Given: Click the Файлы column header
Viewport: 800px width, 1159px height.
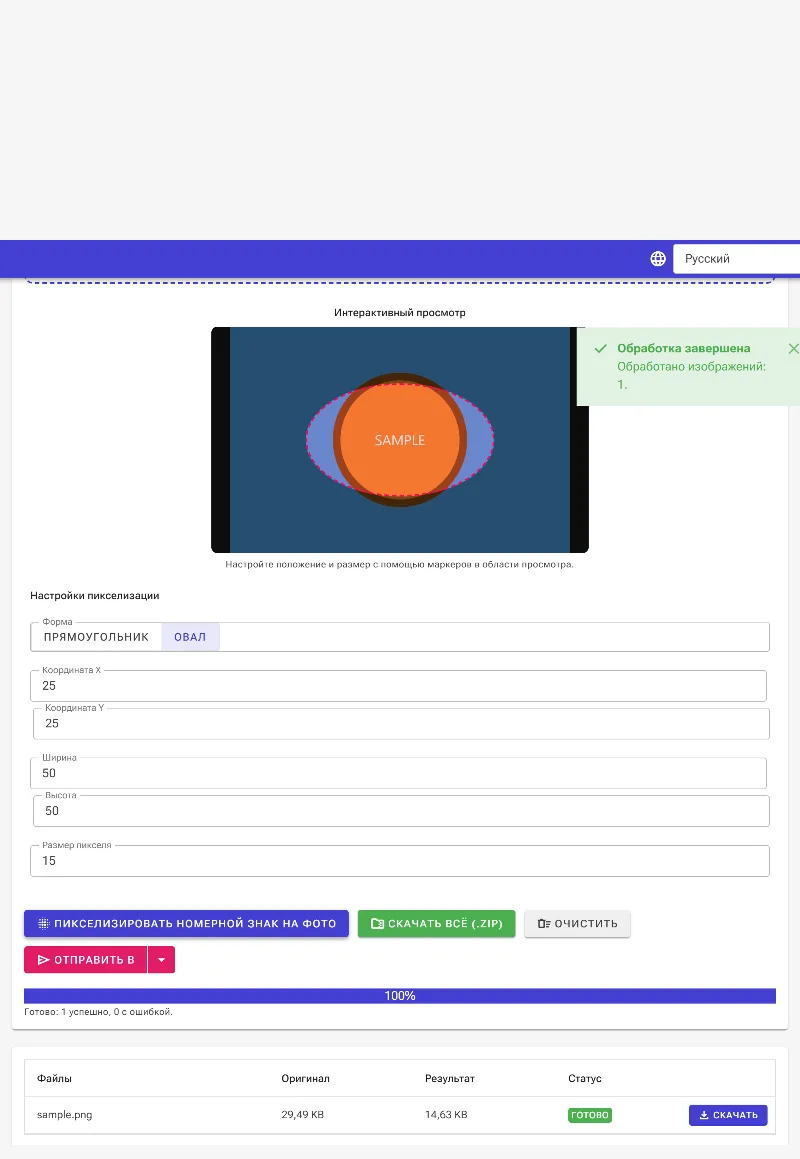Looking at the screenshot, I should tap(54, 1078).
